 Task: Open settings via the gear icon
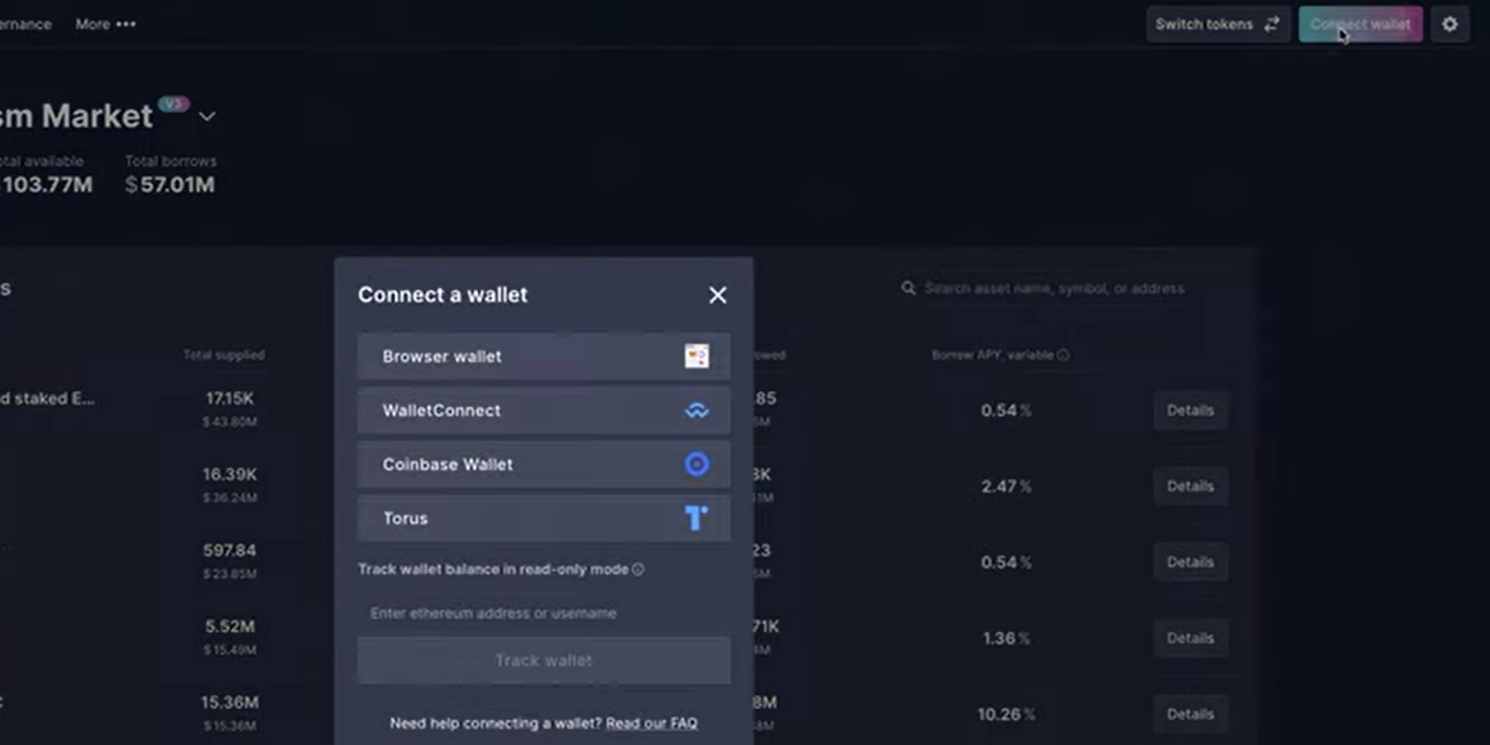(x=1449, y=24)
